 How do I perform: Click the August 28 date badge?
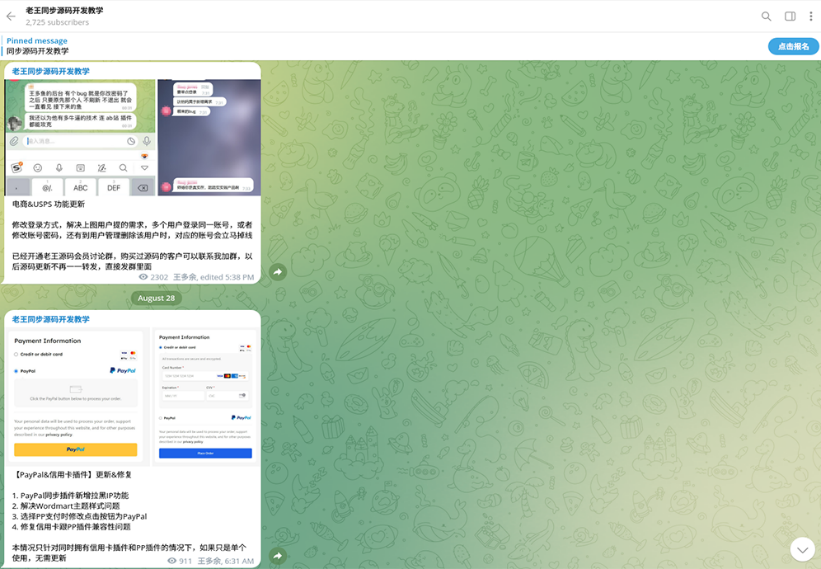pos(156,298)
